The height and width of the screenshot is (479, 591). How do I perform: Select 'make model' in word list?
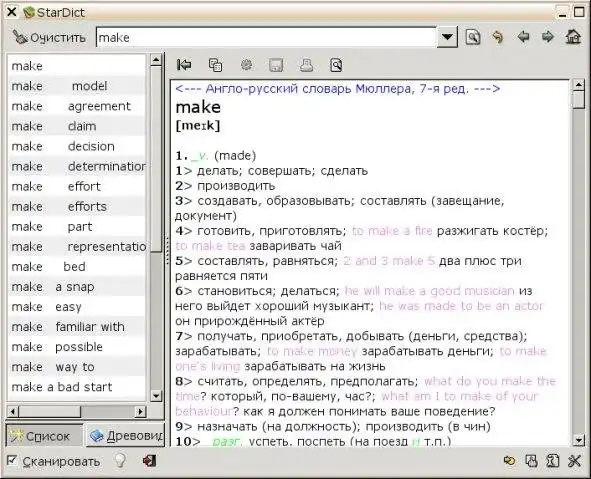[x=77, y=86]
